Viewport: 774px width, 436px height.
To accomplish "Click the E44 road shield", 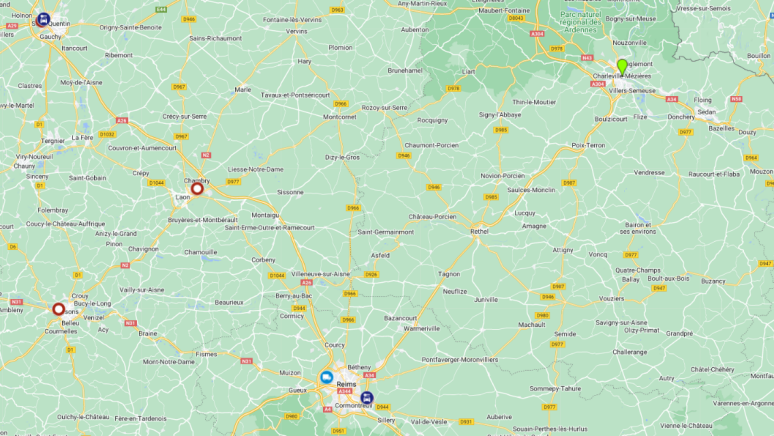I will pyautogui.click(x=161, y=9).
